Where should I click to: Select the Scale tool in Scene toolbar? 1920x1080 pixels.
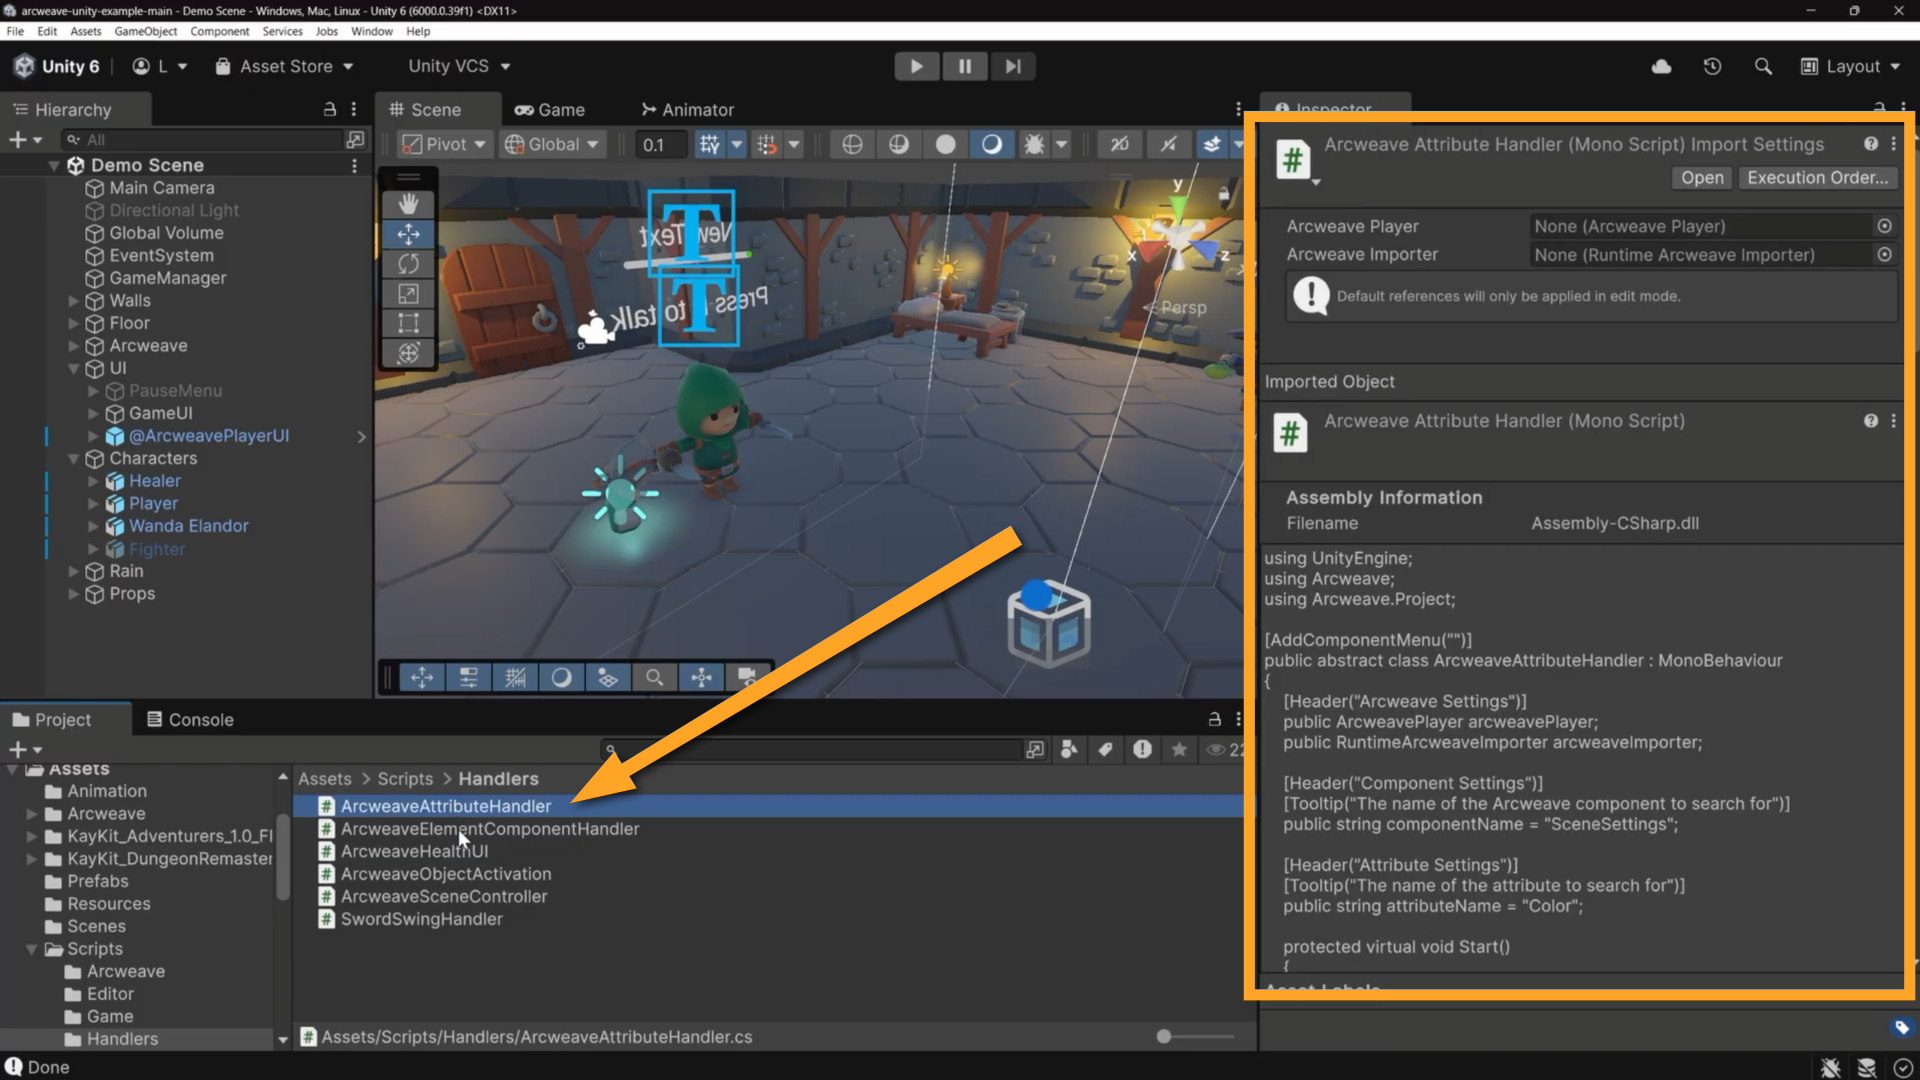pyautogui.click(x=408, y=294)
